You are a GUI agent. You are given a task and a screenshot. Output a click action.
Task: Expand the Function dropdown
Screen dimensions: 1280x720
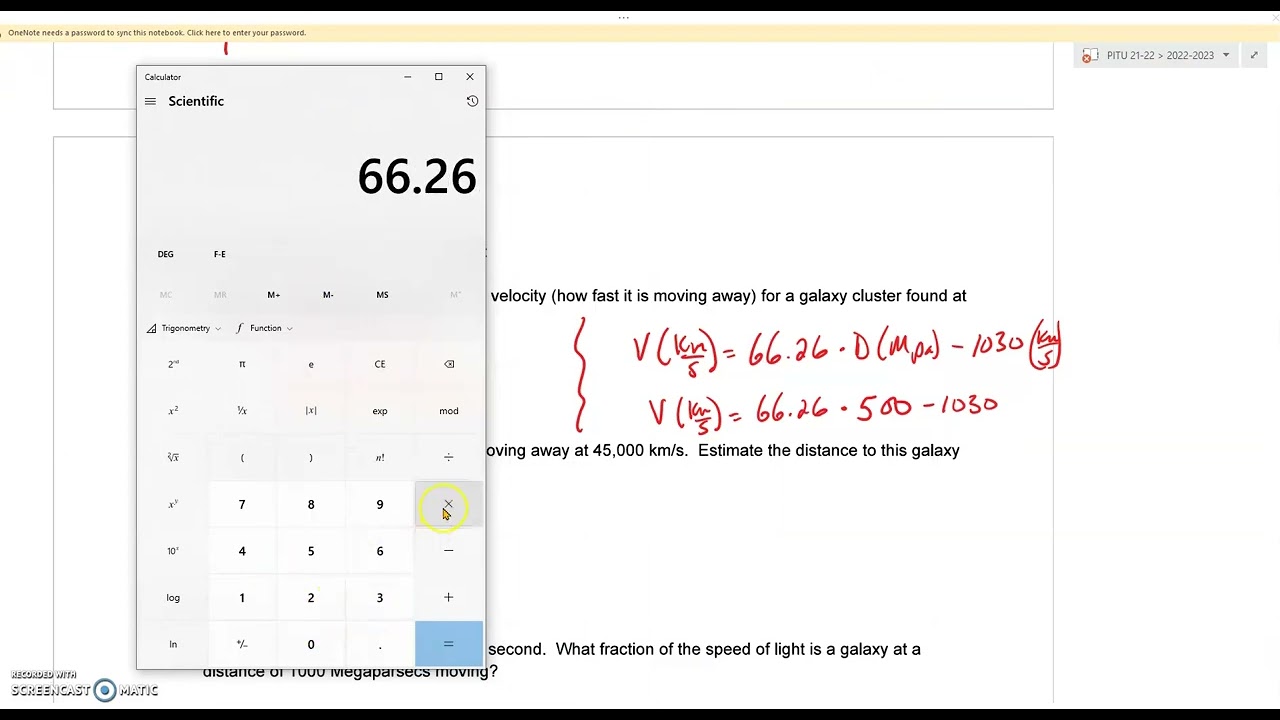[265, 328]
